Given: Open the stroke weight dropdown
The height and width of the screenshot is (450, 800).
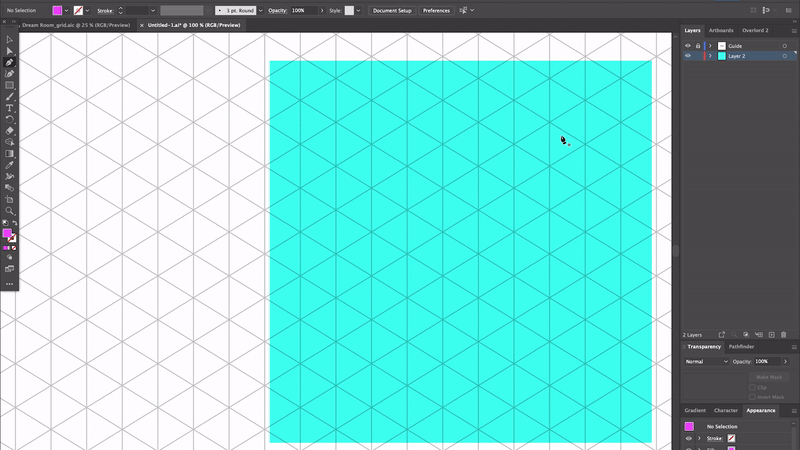Looking at the screenshot, I should pos(153,11).
